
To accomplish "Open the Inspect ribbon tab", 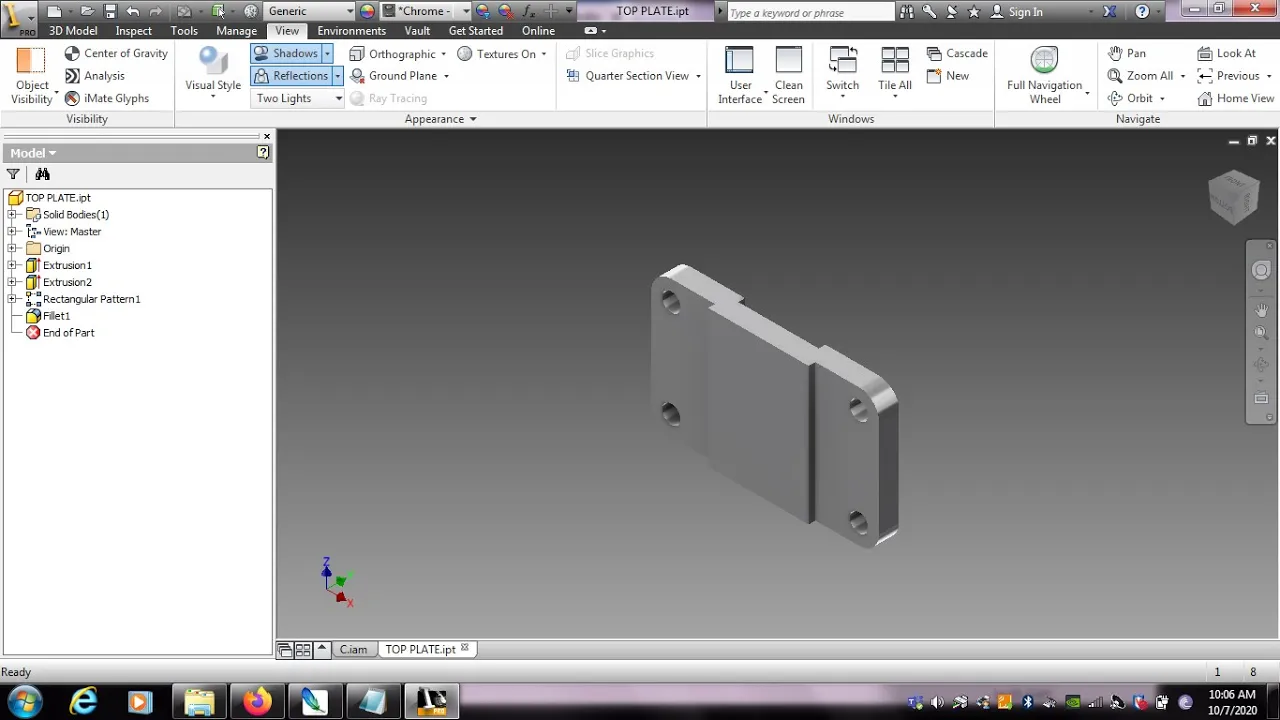I will (133, 30).
